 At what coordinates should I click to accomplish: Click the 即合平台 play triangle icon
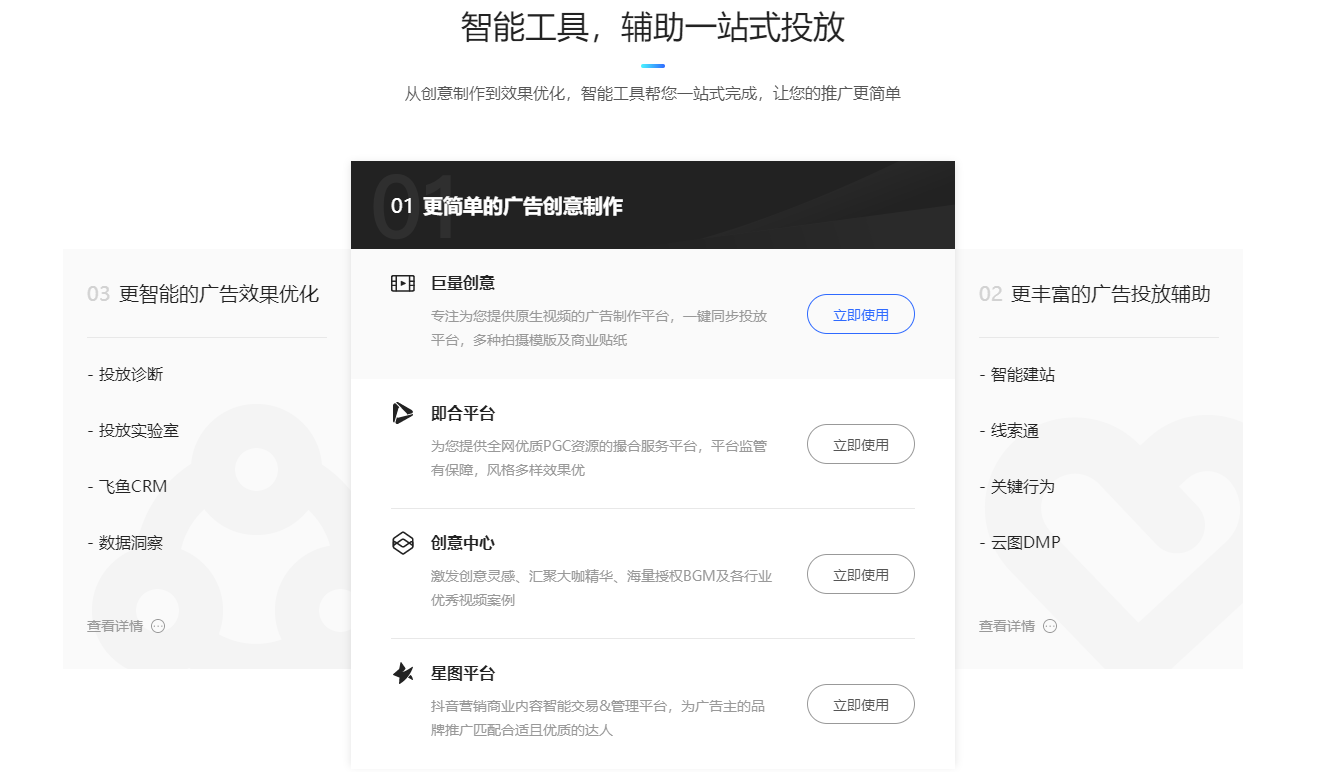(x=402, y=413)
